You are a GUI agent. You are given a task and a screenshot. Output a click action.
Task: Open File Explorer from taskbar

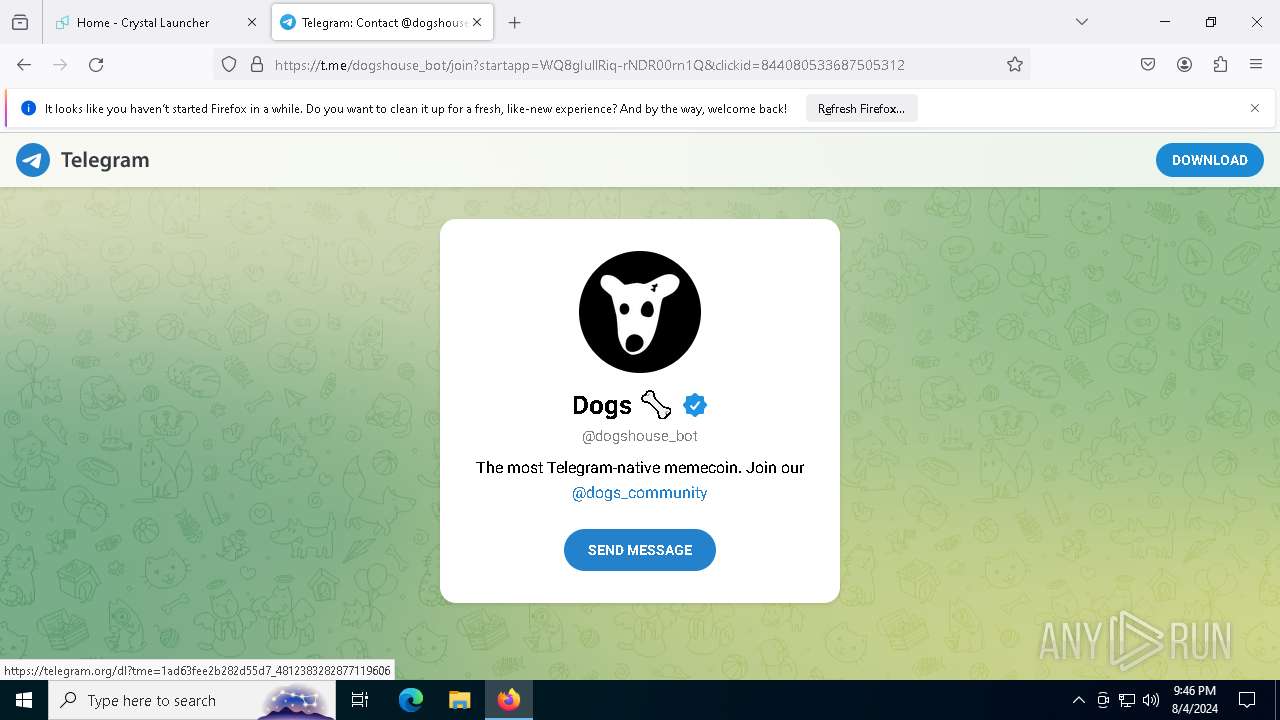click(459, 700)
